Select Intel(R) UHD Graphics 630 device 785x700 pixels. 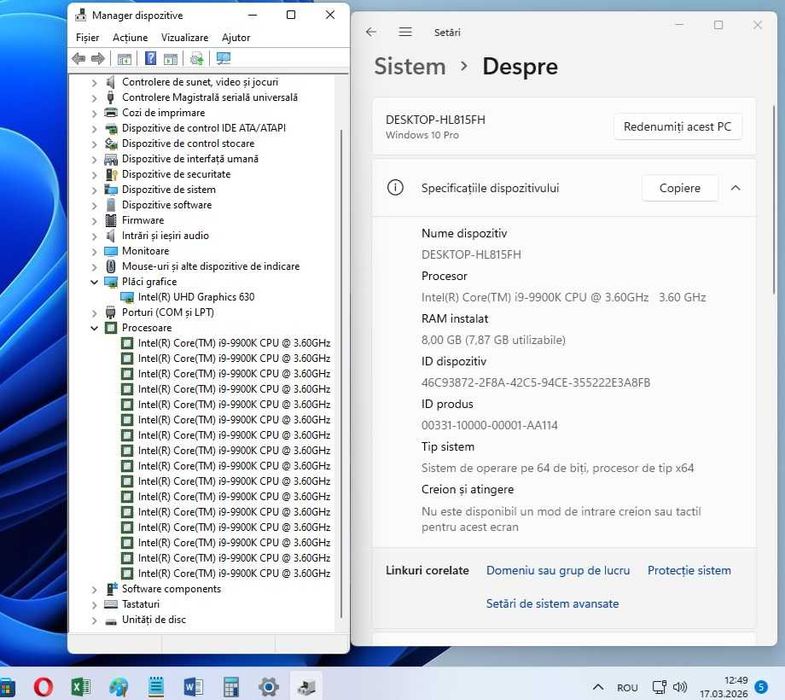point(196,297)
